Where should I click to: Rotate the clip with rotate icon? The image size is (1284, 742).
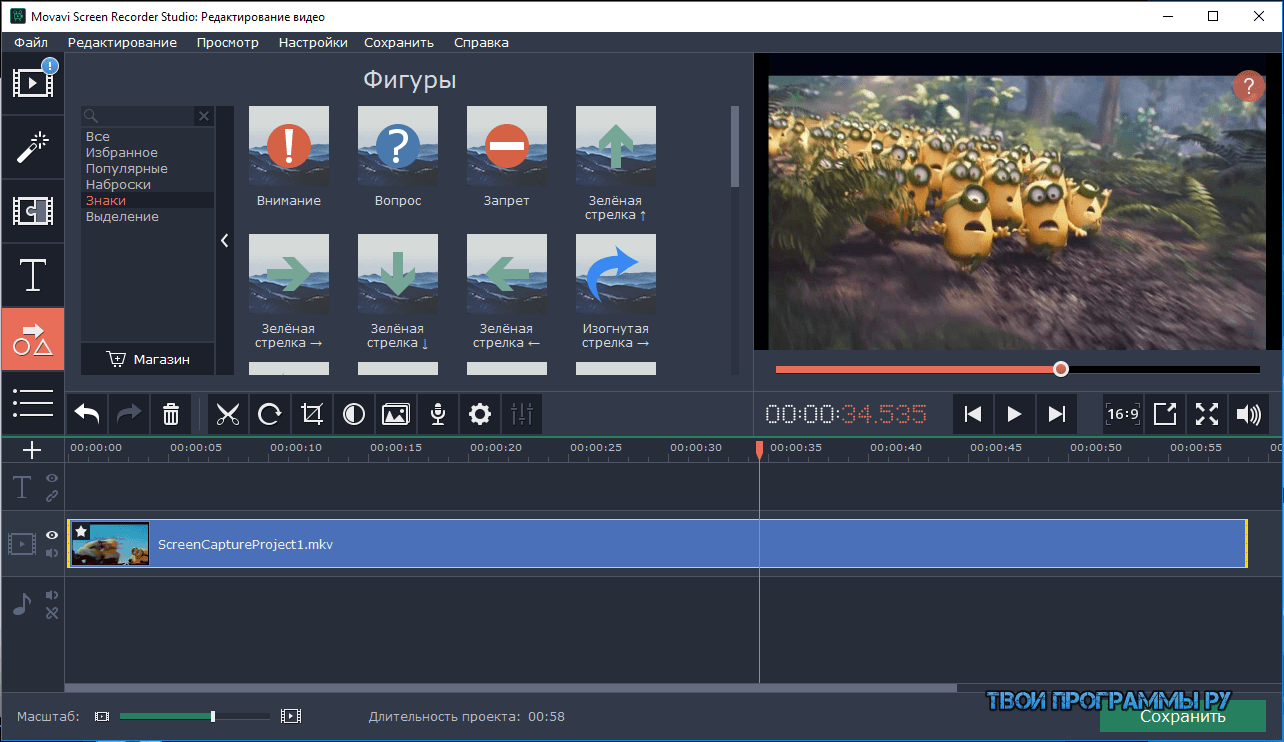[270, 414]
